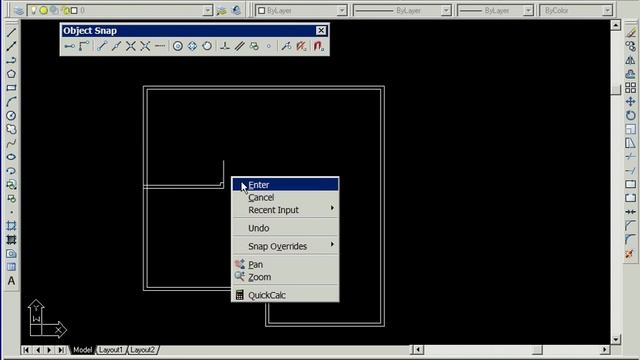This screenshot has height=360, width=640.
Task: Click Snap to Parallel icon
Action: click(239, 46)
